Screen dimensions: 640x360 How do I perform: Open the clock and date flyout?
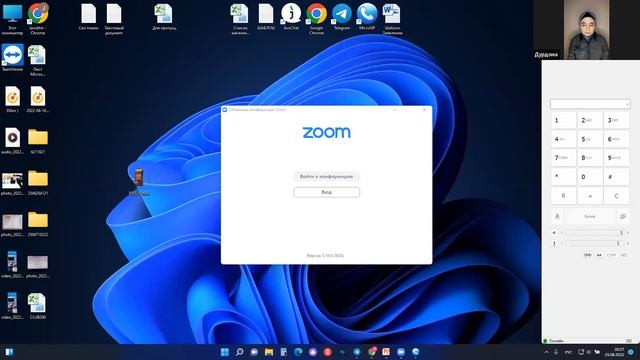[616, 352]
